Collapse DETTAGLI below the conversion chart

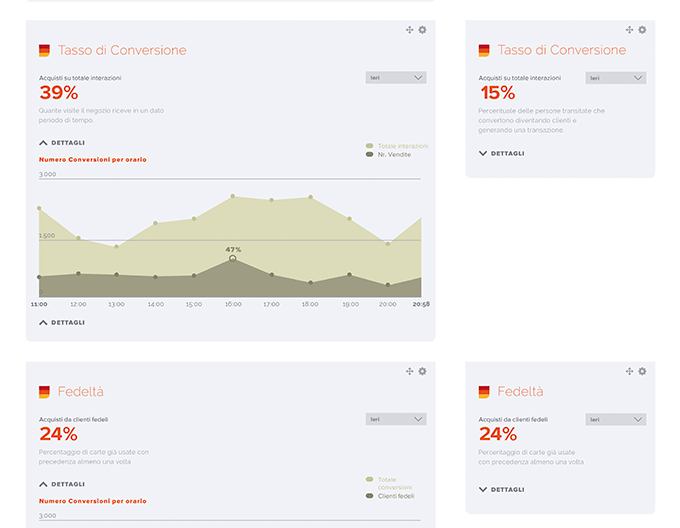61,323
